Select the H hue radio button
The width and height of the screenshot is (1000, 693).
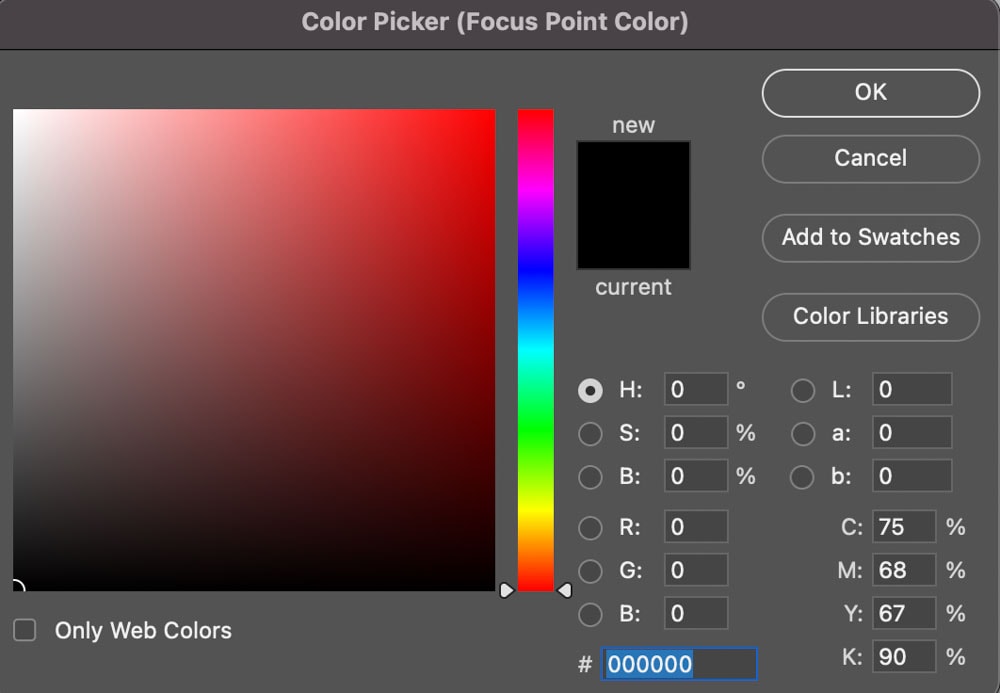click(x=590, y=390)
